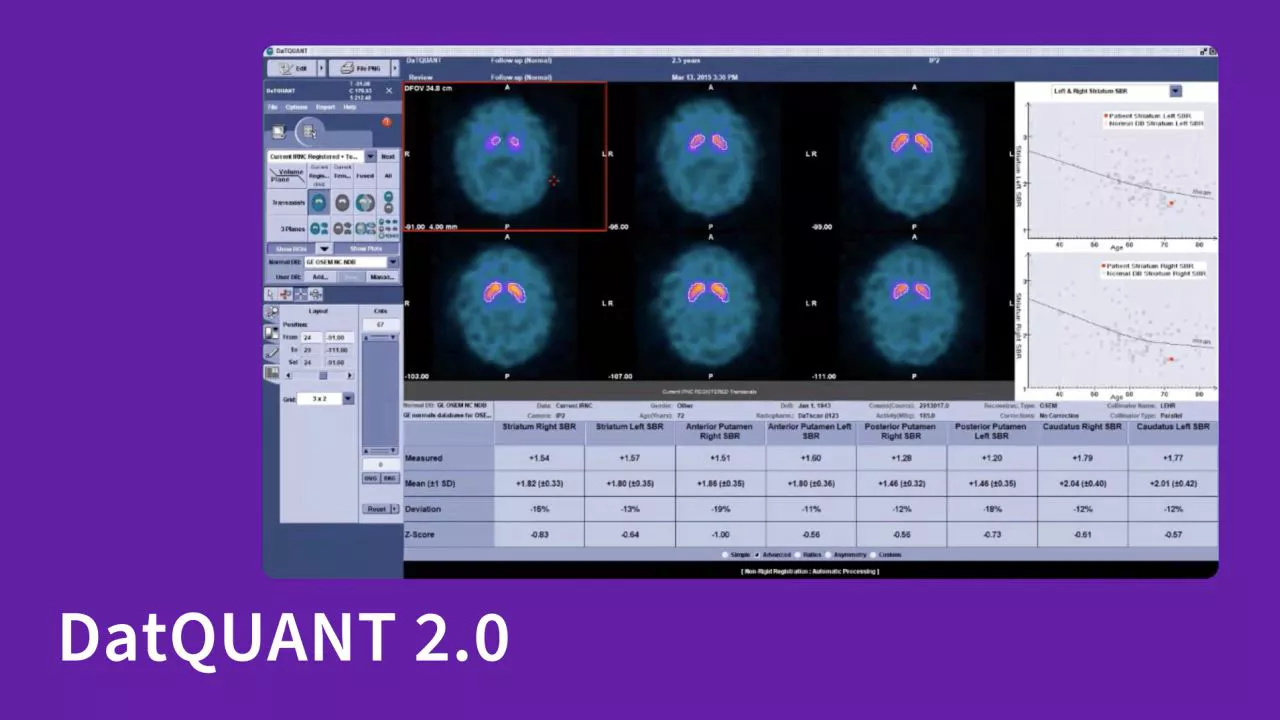Select 3 Planes All icon
This screenshot has height=720, width=1280.
click(x=388, y=228)
